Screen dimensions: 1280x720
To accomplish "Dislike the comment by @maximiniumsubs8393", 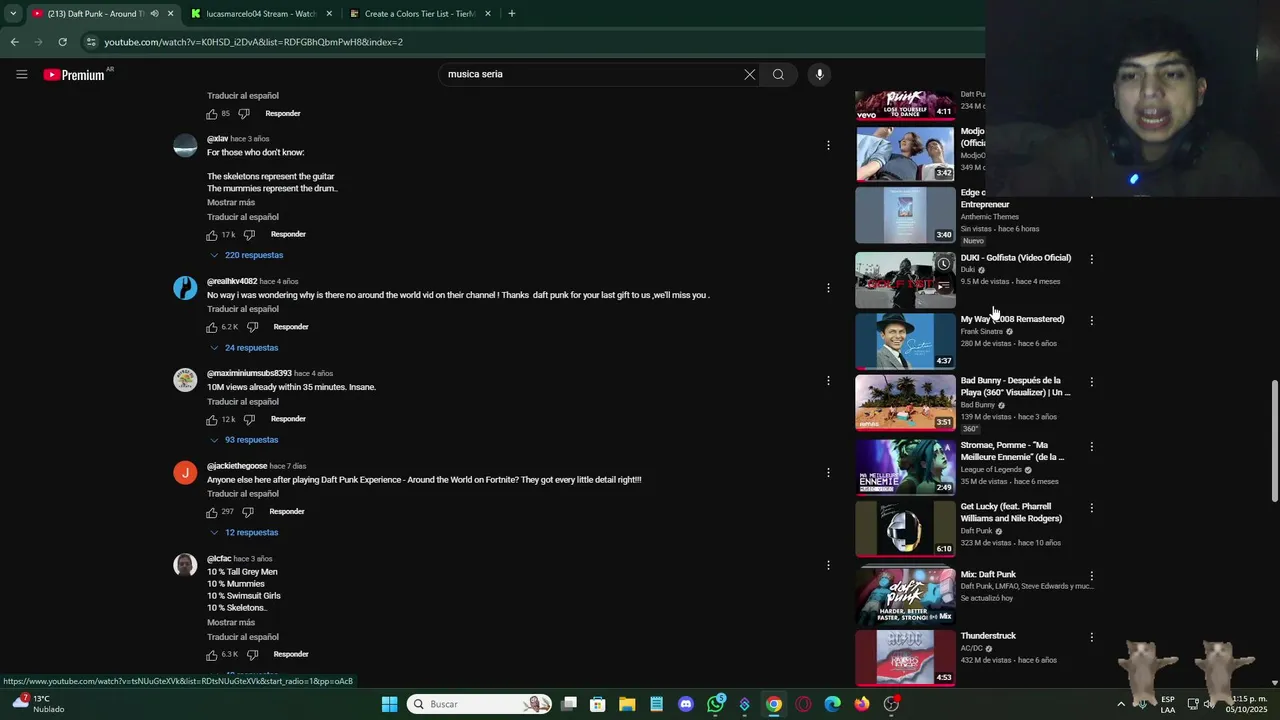I will (x=249, y=419).
